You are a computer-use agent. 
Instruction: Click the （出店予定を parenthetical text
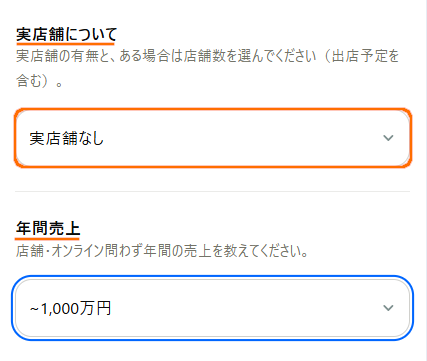click(x=358, y=56)
